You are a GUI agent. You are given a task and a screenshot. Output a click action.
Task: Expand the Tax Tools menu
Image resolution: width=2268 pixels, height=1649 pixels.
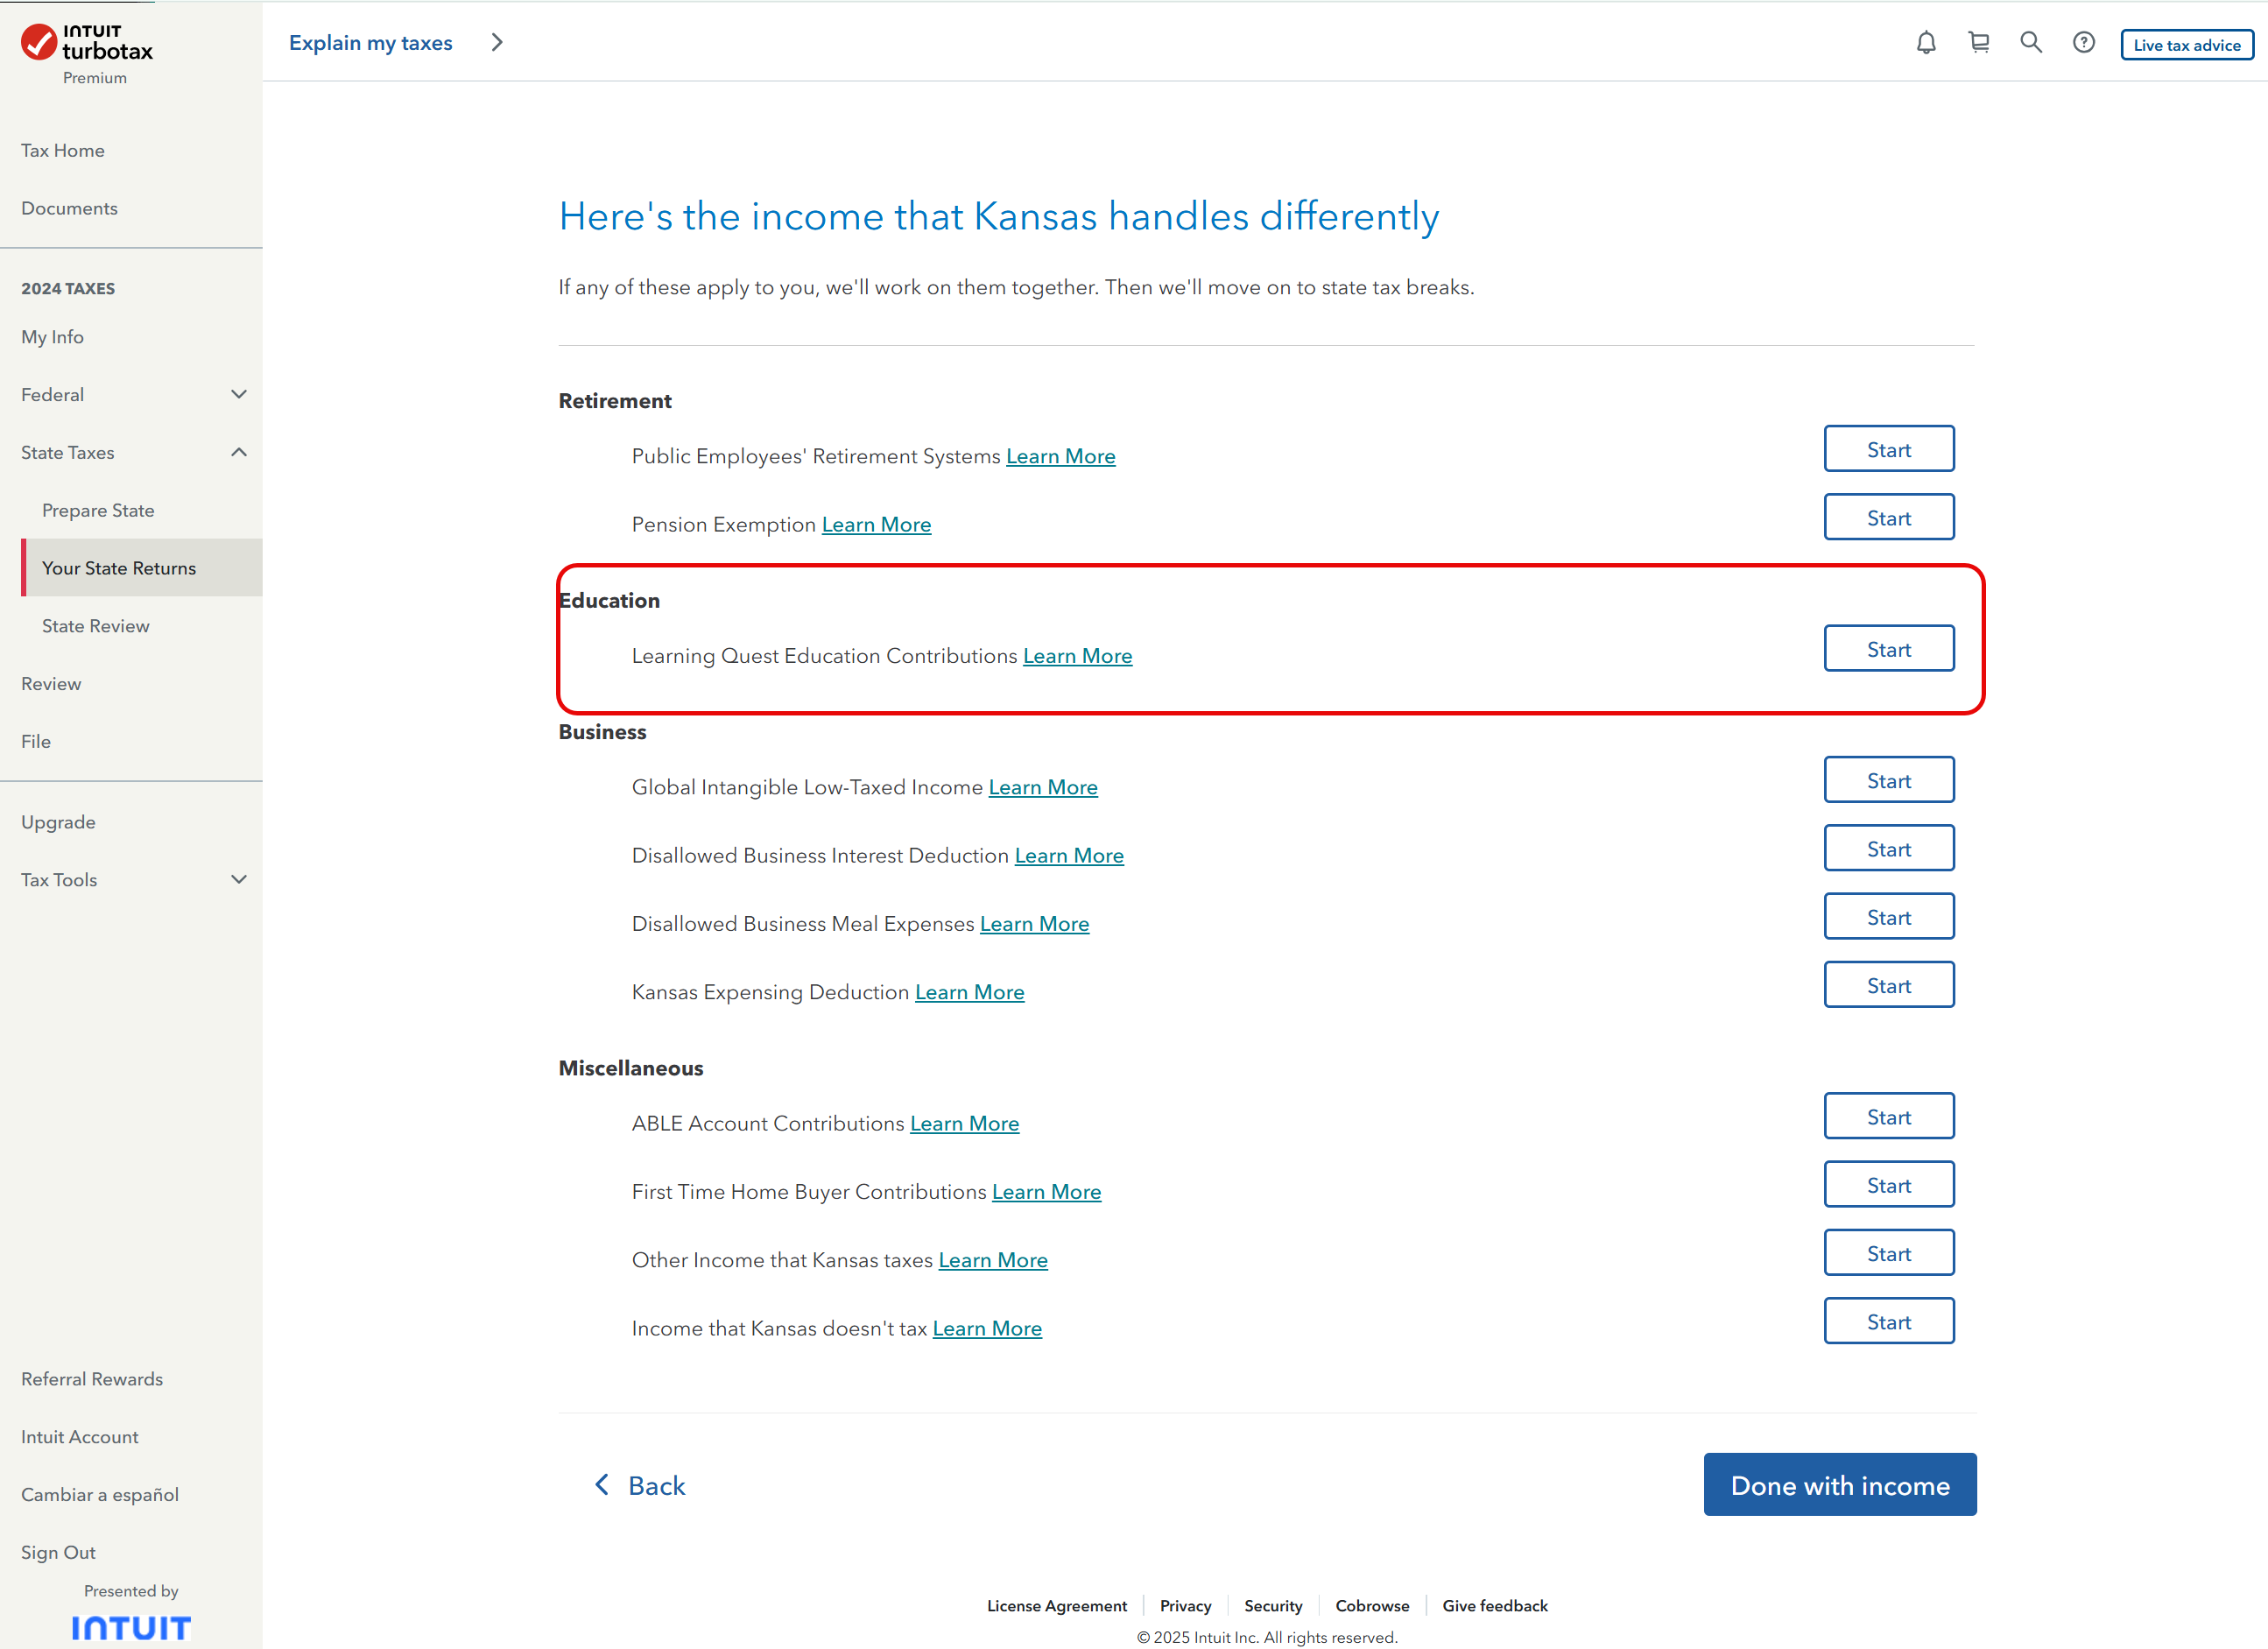point(238,880)
